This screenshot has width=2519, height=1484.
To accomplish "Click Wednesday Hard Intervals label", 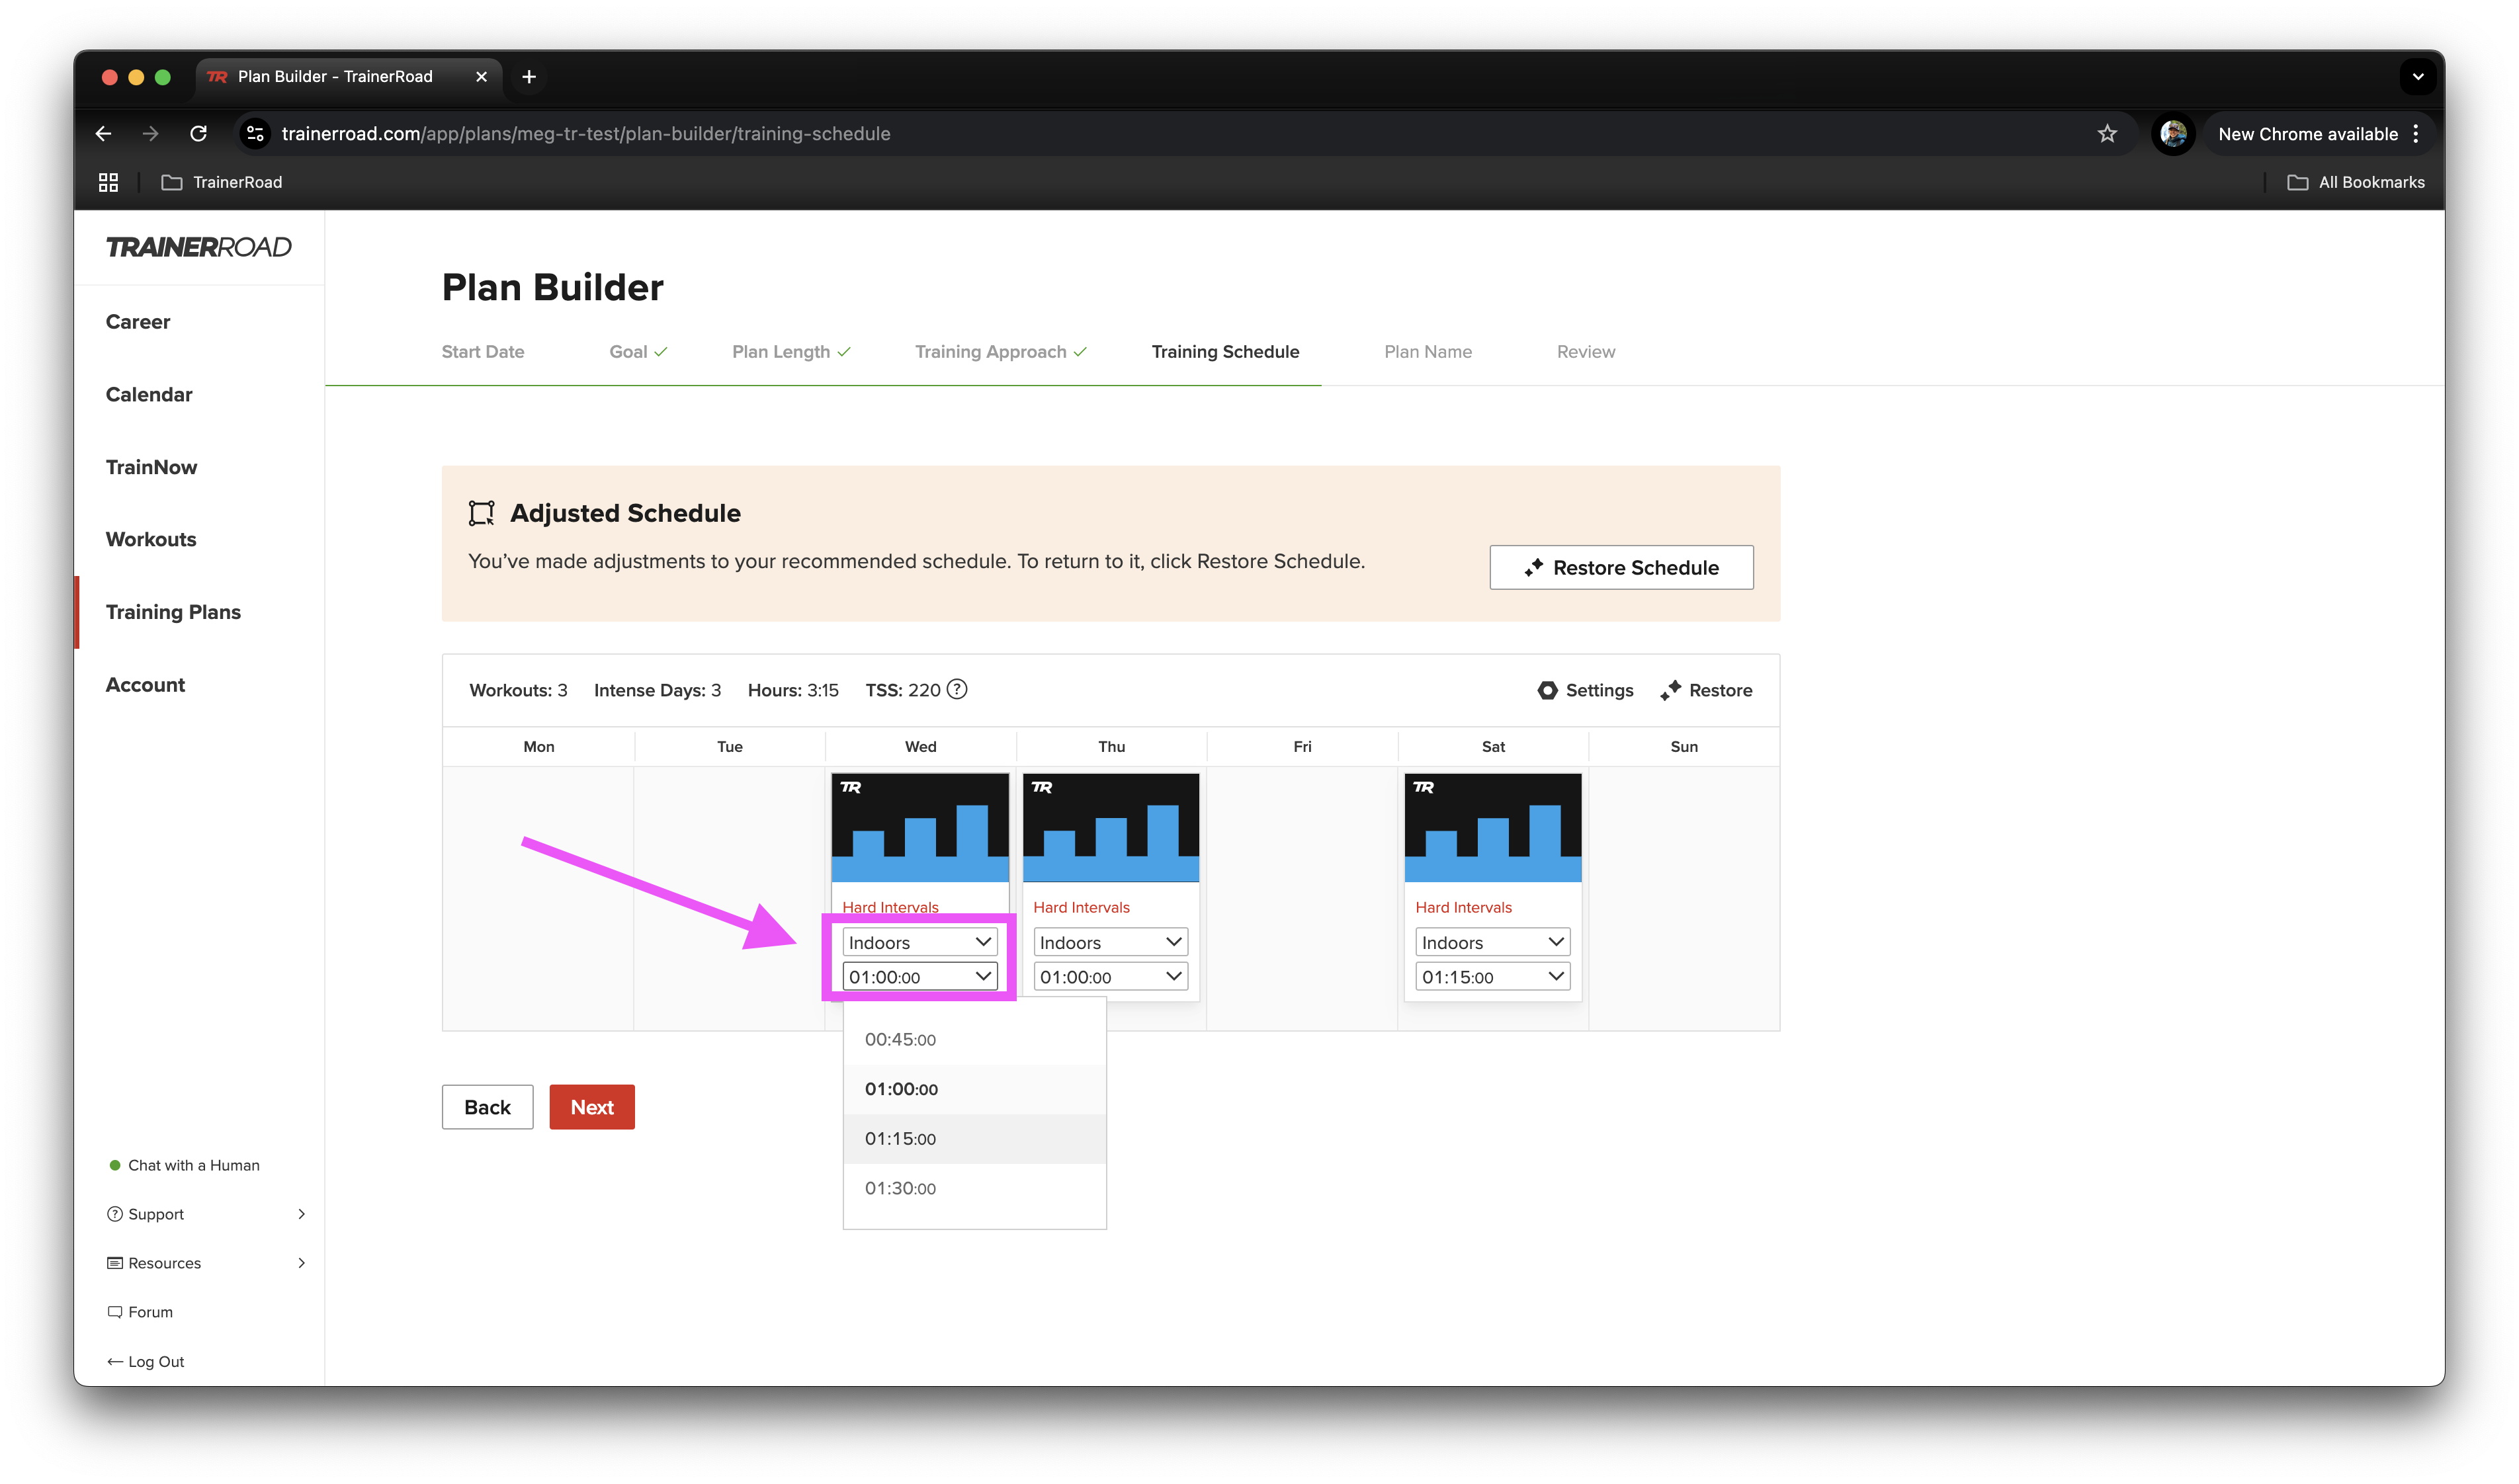I will 890,908.
